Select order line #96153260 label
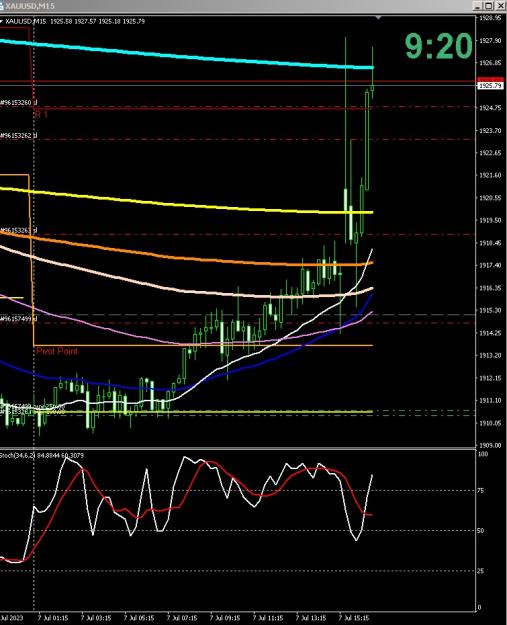 18,103
